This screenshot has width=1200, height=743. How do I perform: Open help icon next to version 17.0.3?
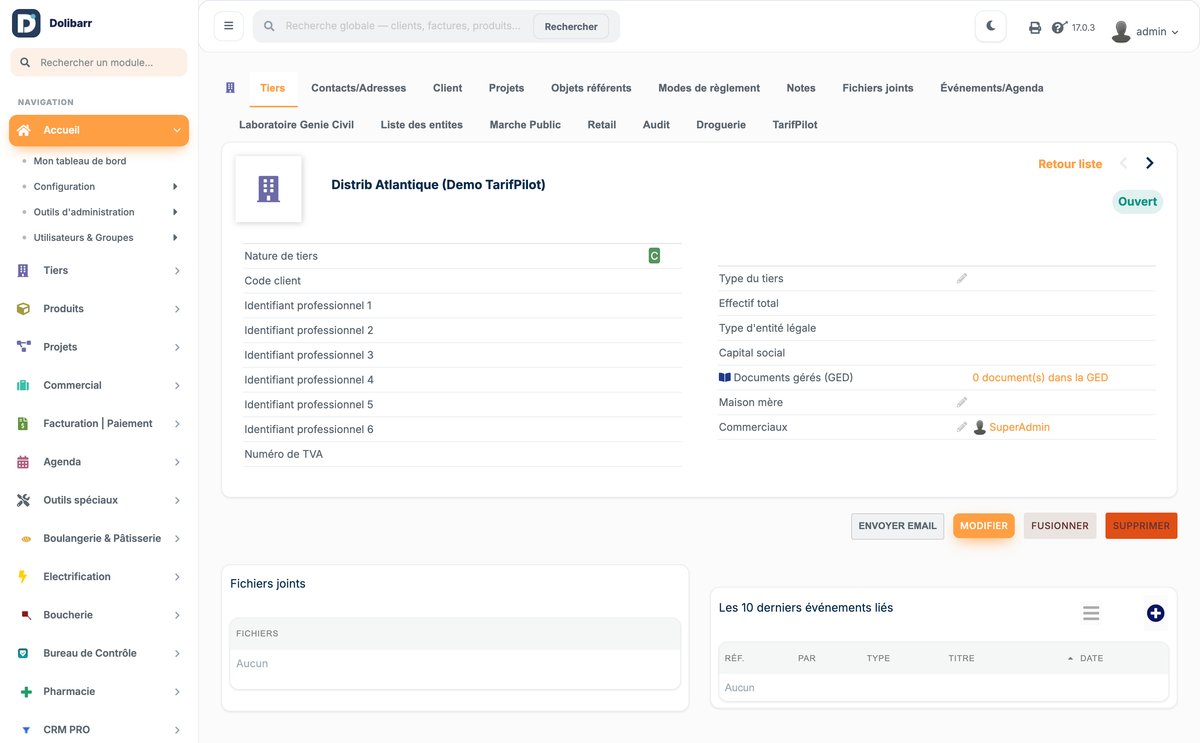(1059, 28)
